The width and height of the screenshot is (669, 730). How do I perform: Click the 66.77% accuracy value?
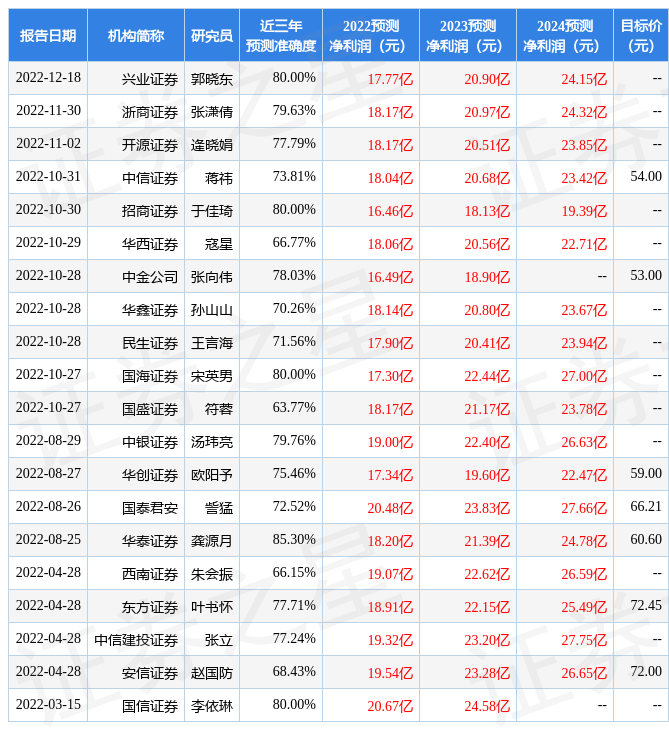[x=294, y=243]
